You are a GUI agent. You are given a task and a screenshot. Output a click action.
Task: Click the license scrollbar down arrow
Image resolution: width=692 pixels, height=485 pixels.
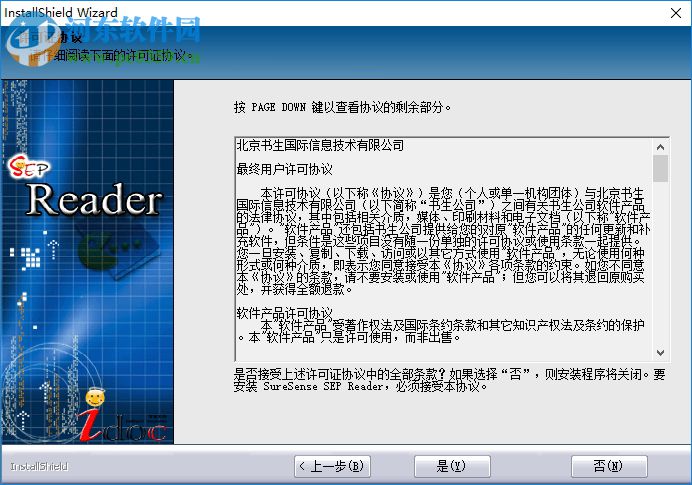(x=660, y=353)
